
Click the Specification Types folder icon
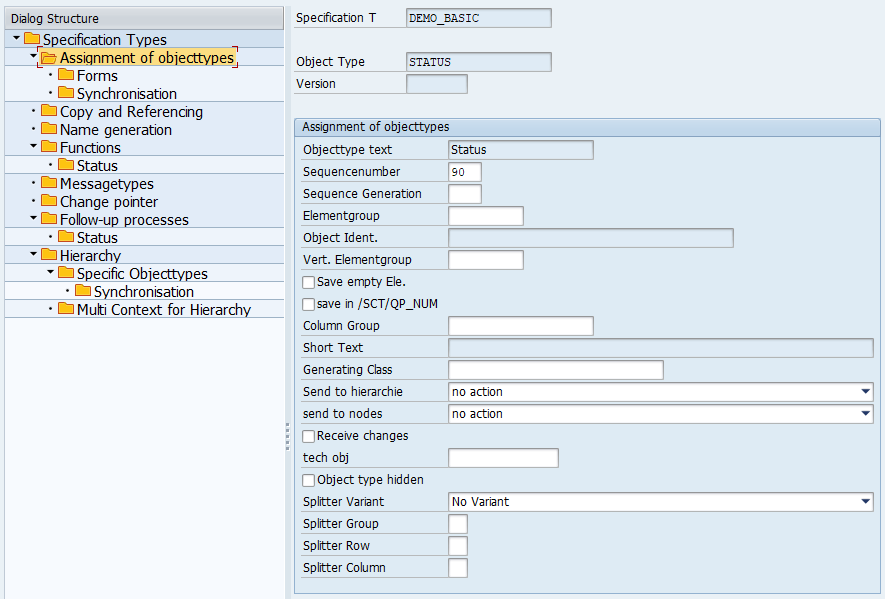32,39
